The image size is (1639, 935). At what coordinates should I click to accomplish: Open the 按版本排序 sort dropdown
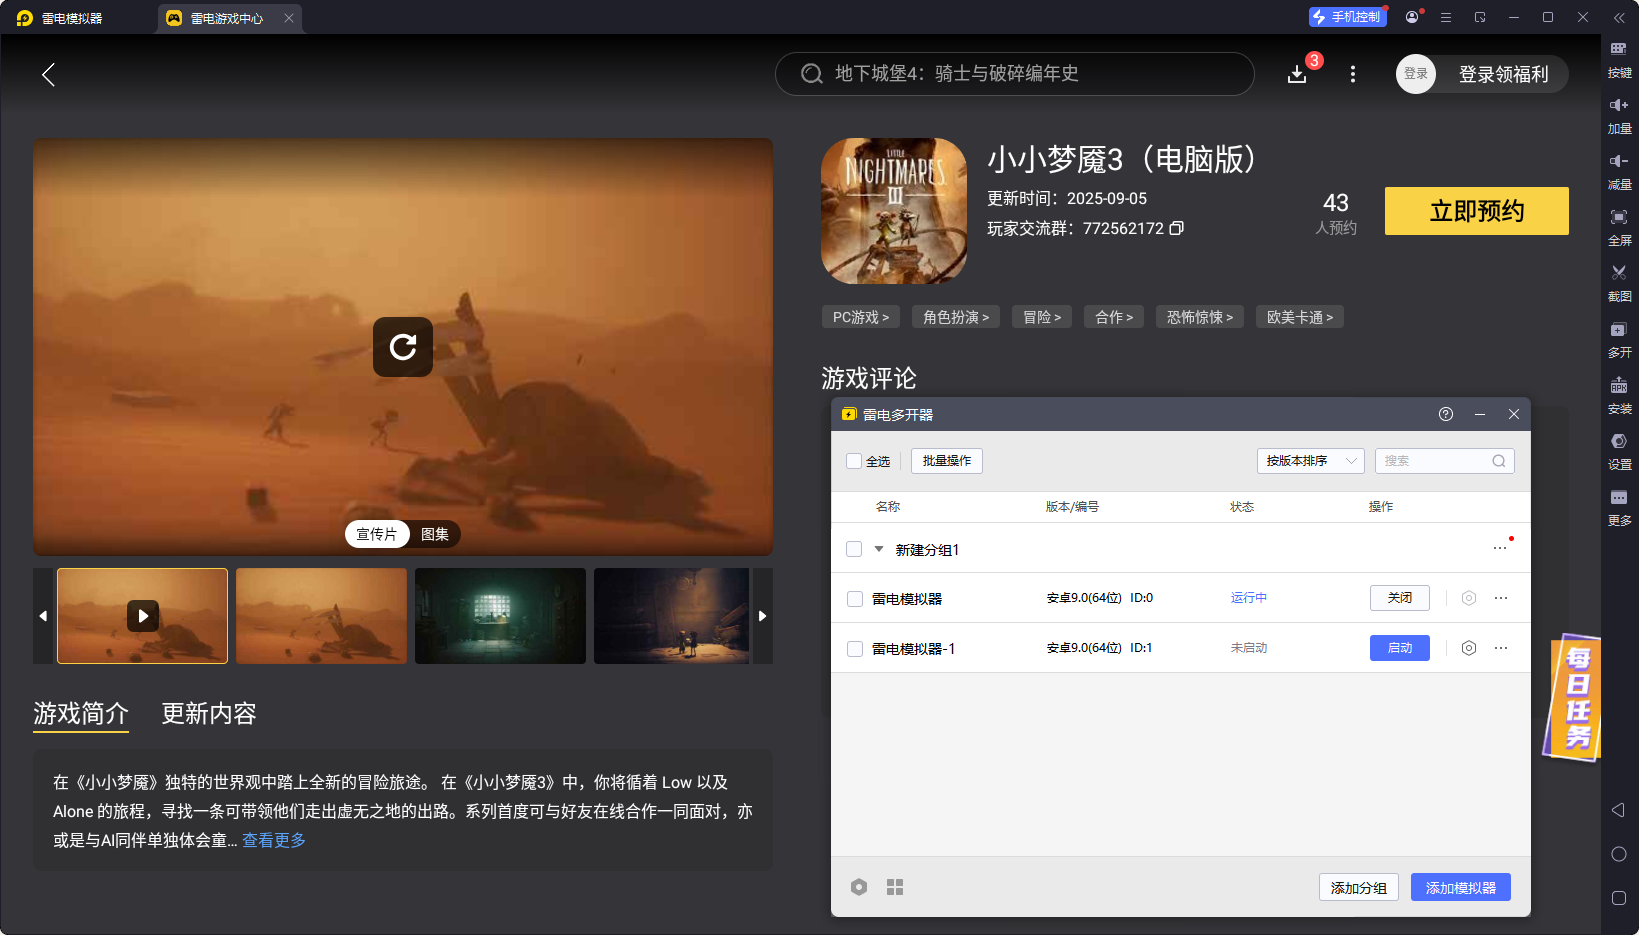pos(1310,461)
